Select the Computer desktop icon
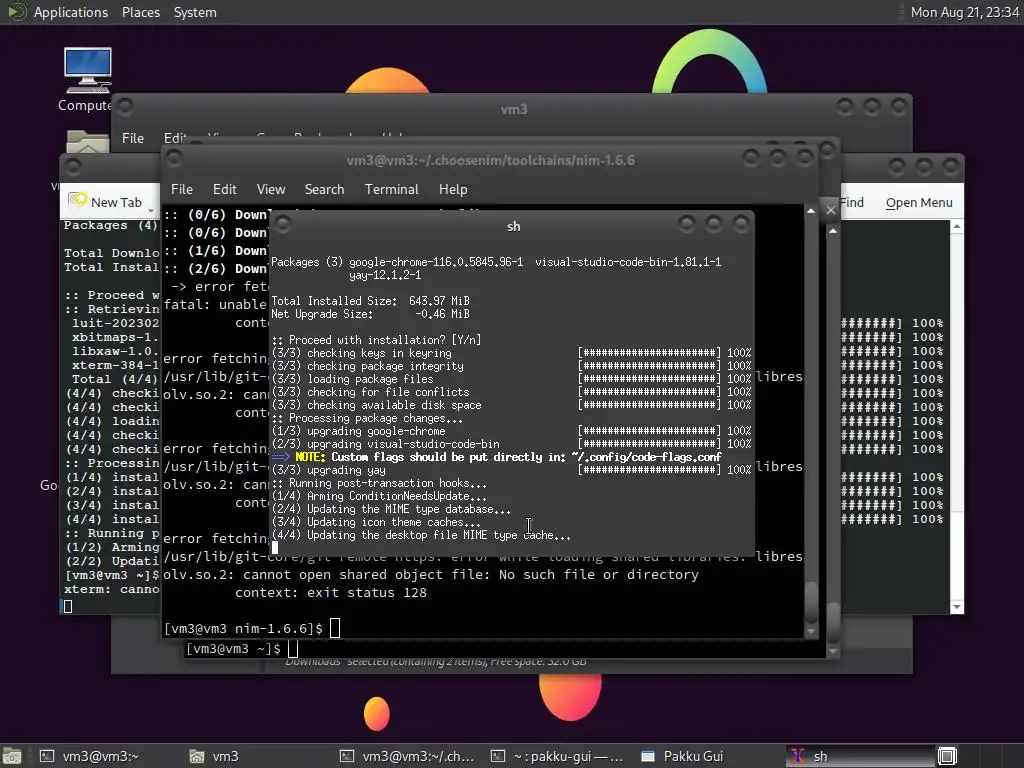Screen dimensions: 1024x768 88,80
